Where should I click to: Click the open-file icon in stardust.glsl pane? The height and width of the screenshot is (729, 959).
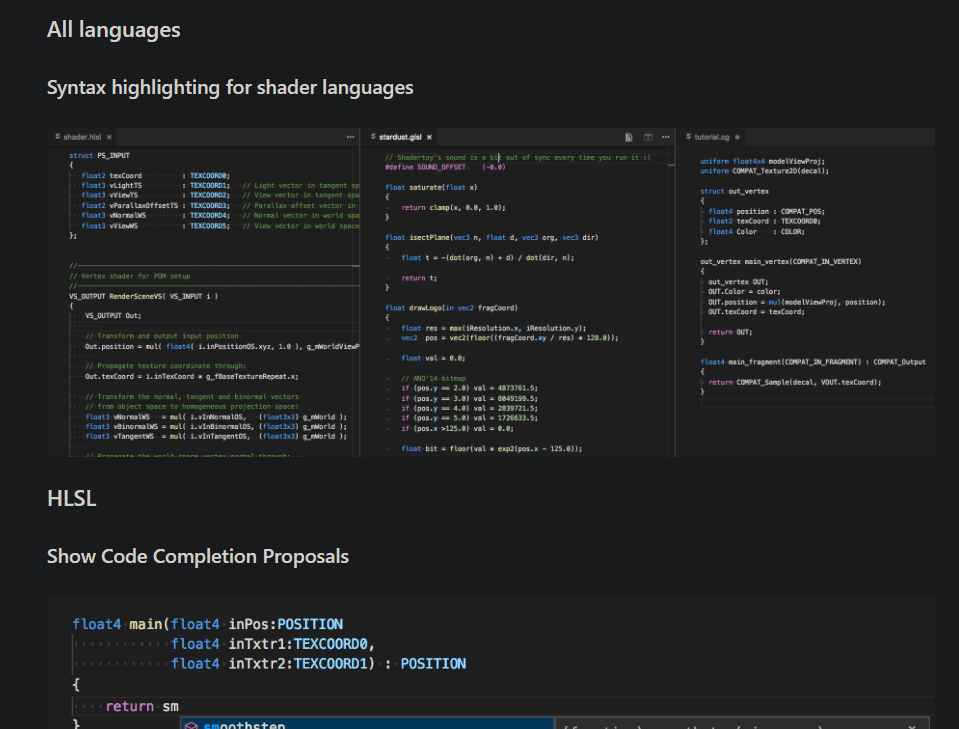click(628, 137)
